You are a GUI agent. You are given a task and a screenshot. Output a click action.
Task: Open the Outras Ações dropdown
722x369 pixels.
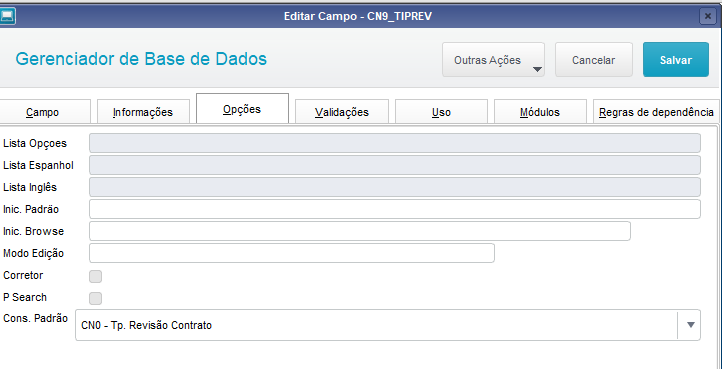pyautogui.click(x=493, y=60)
